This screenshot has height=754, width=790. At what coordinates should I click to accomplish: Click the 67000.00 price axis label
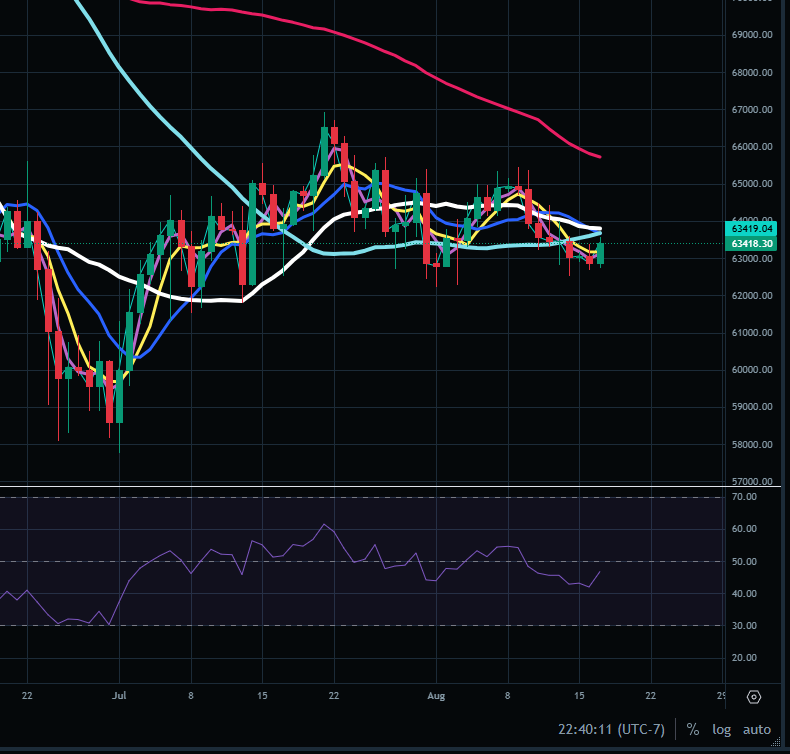752,109
